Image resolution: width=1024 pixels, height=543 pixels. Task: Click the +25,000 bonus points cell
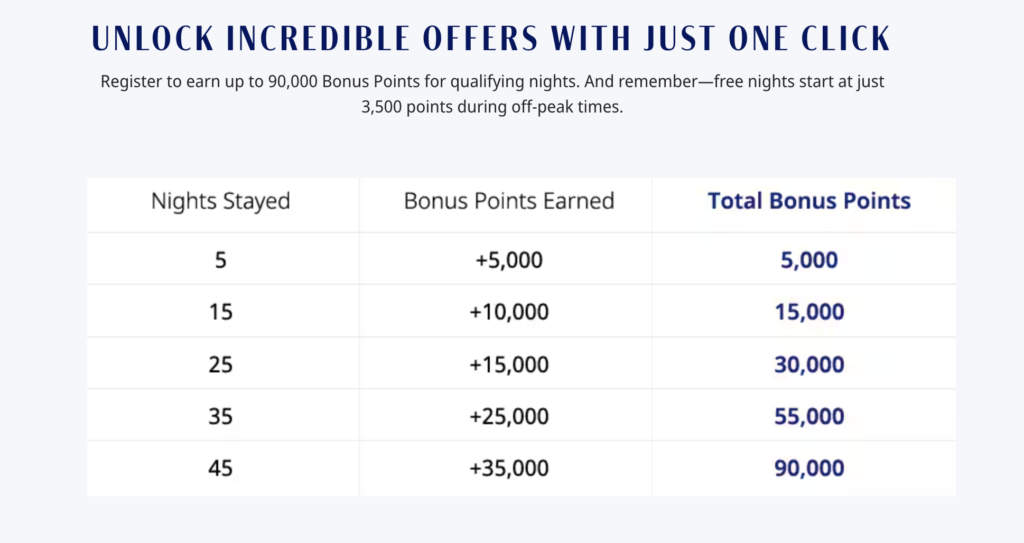[x=509, y=416]
